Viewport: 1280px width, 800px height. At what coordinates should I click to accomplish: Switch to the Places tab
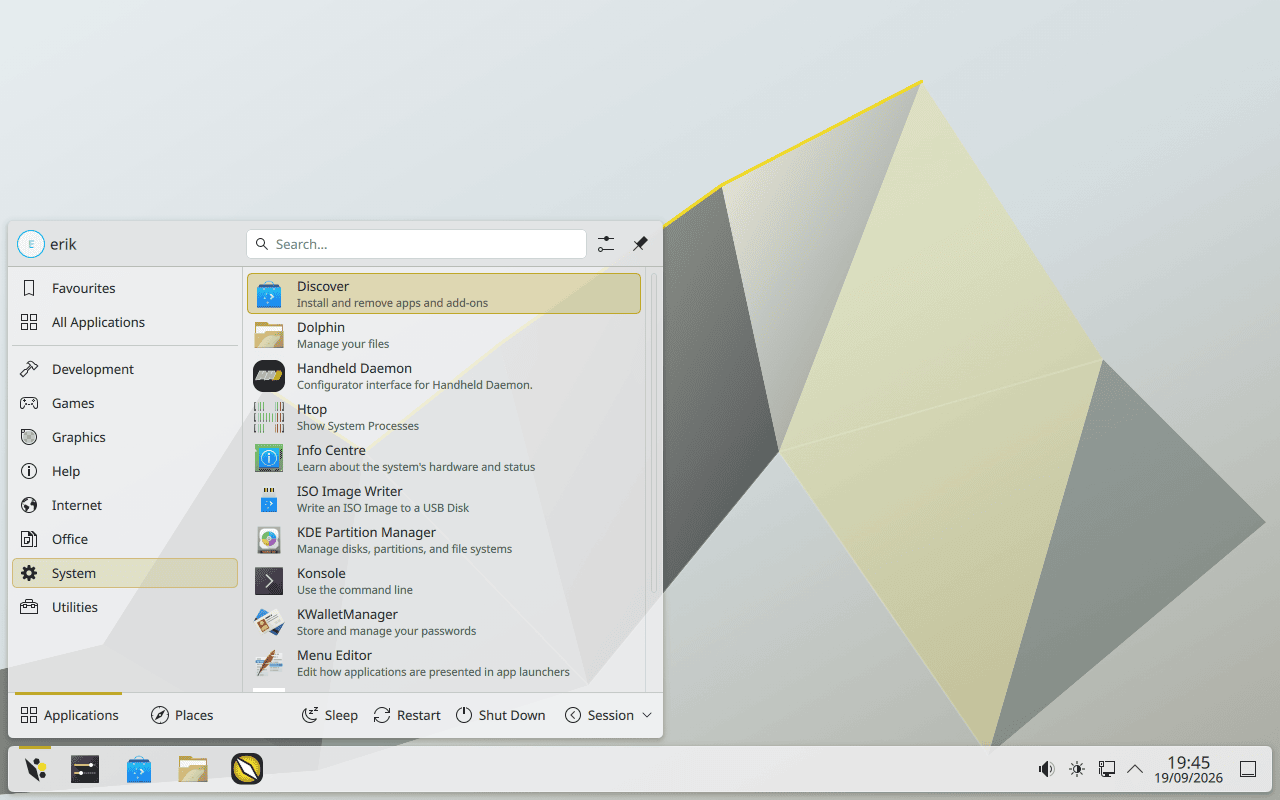point(182,715)
